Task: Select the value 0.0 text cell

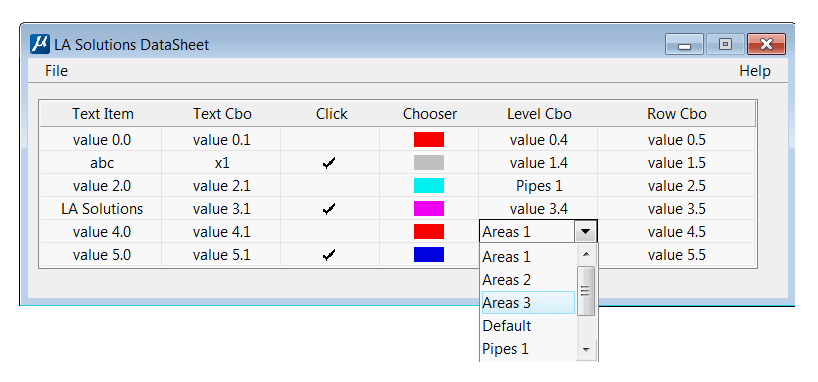Action: (x=102, y=140)
